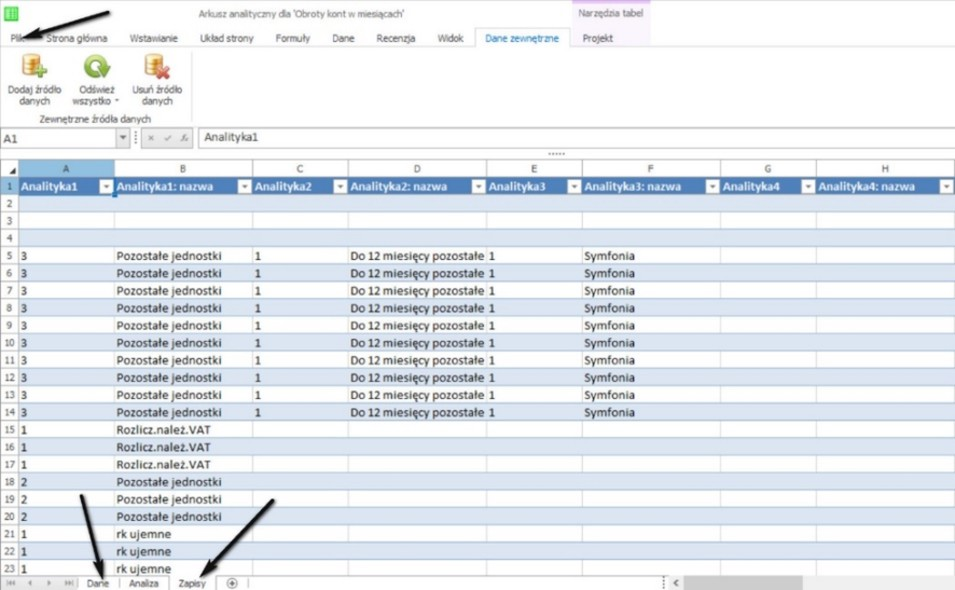The width and height of the screenshot is (955, 590).
Task: Click the Odśwież wszystko refresh icon
Action: point(96,67)
